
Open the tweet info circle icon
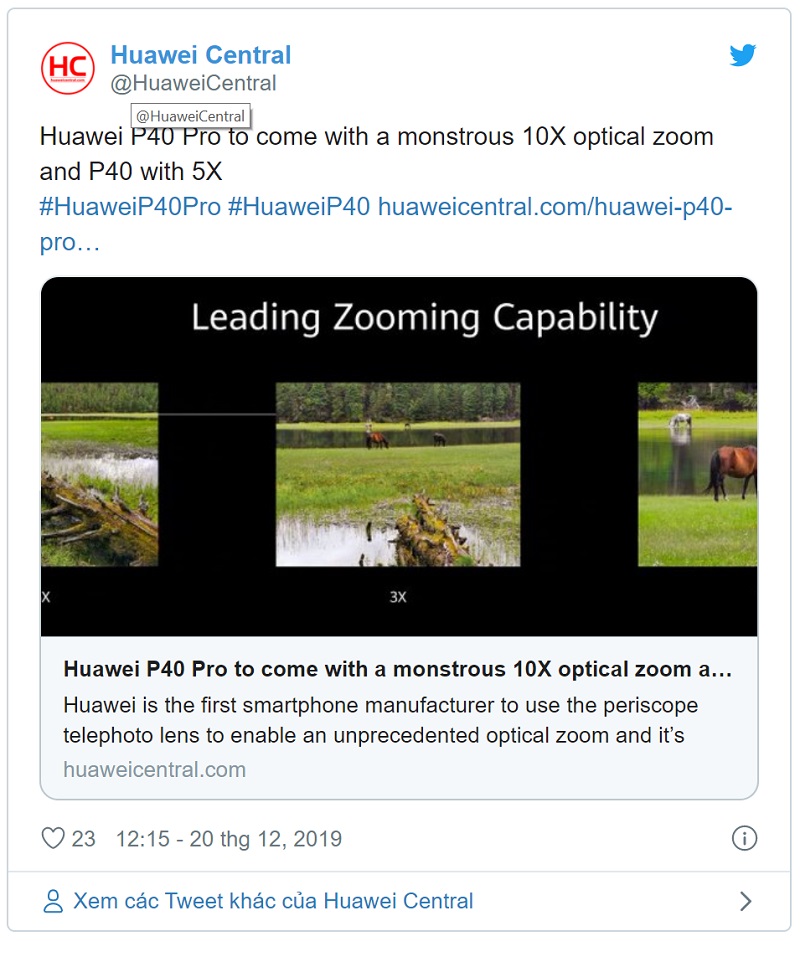[x=744, y=838]
